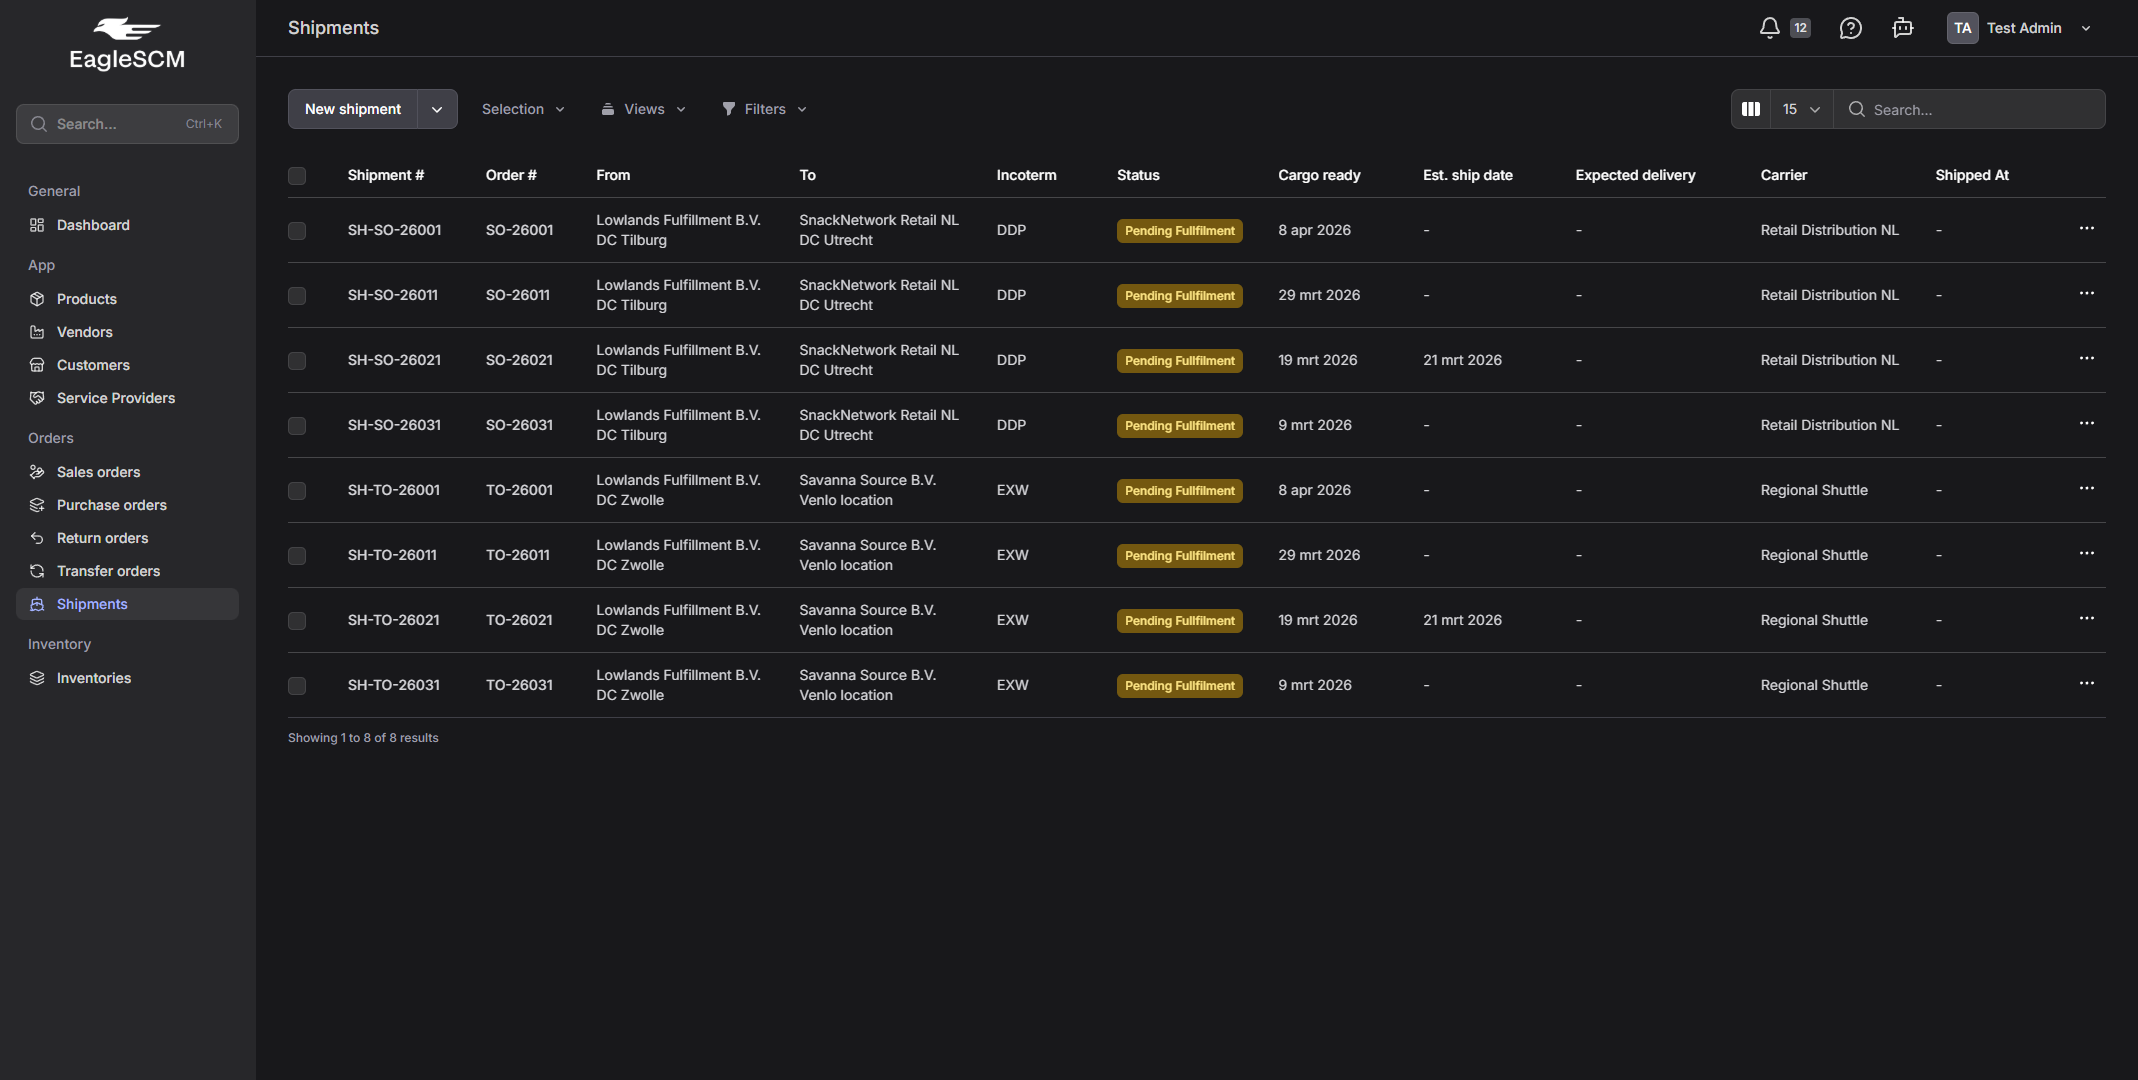Click the sidebar Search field
The width and height of the screenshot is (2138, 1080).
pyautogui.click(x=127, y=124)
